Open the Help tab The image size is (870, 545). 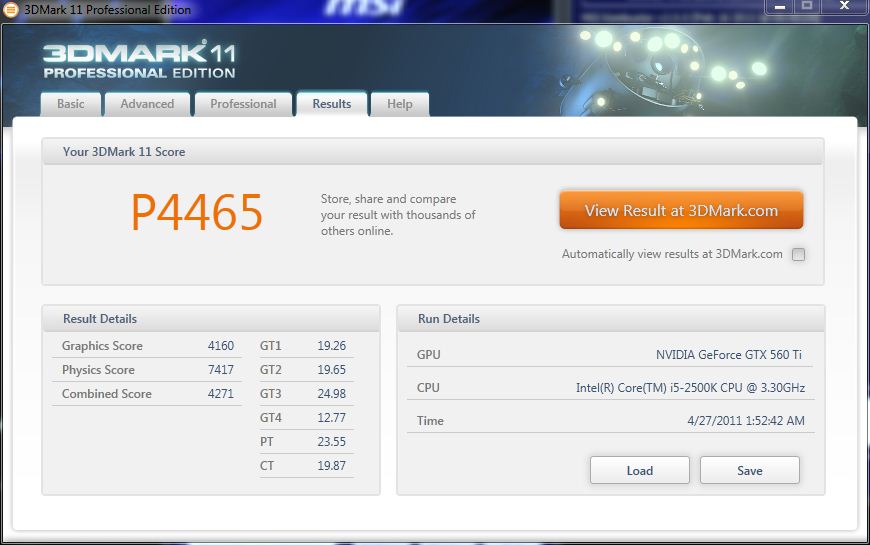click(400, 104)
